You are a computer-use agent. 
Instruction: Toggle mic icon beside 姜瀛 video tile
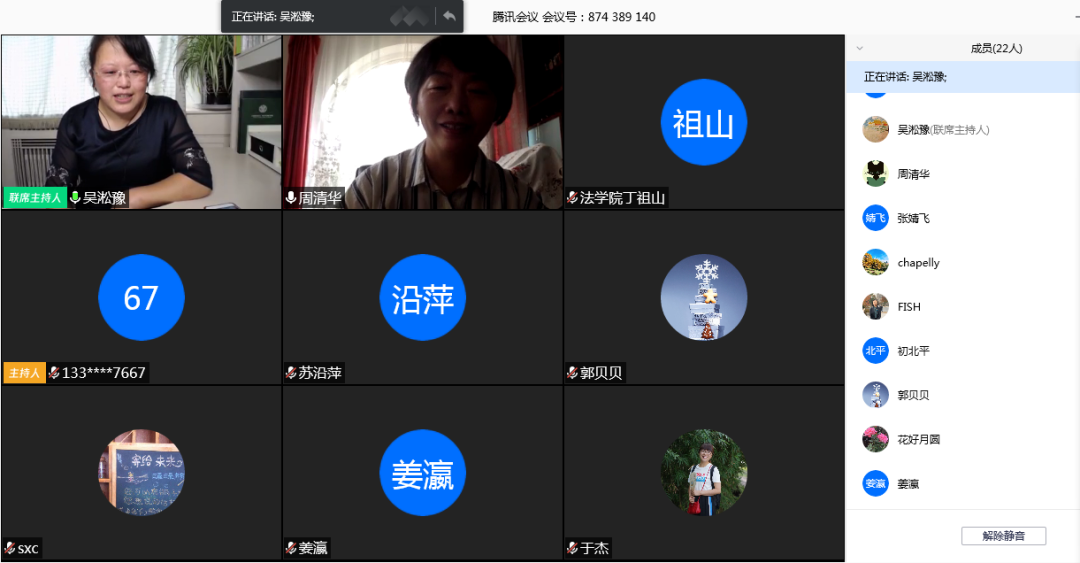291,548
